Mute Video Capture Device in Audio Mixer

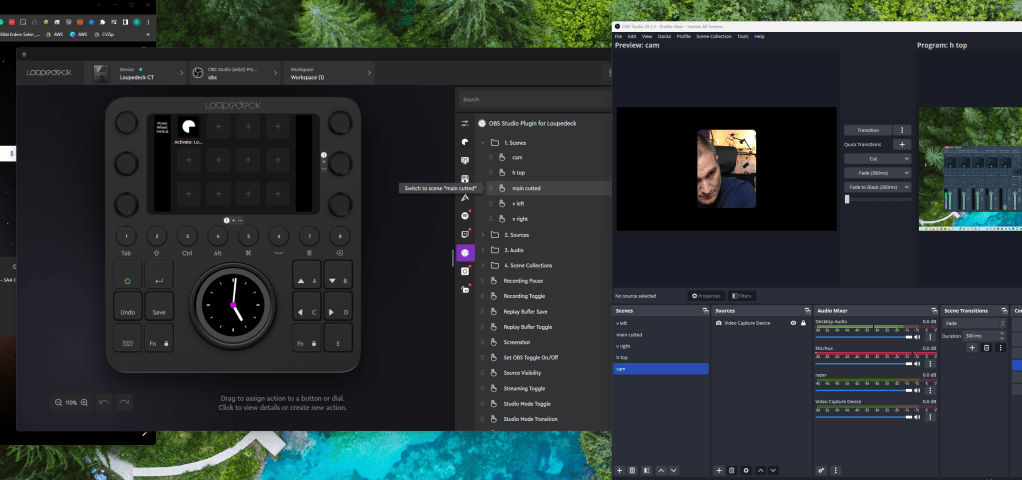click(x=918, y=416)
